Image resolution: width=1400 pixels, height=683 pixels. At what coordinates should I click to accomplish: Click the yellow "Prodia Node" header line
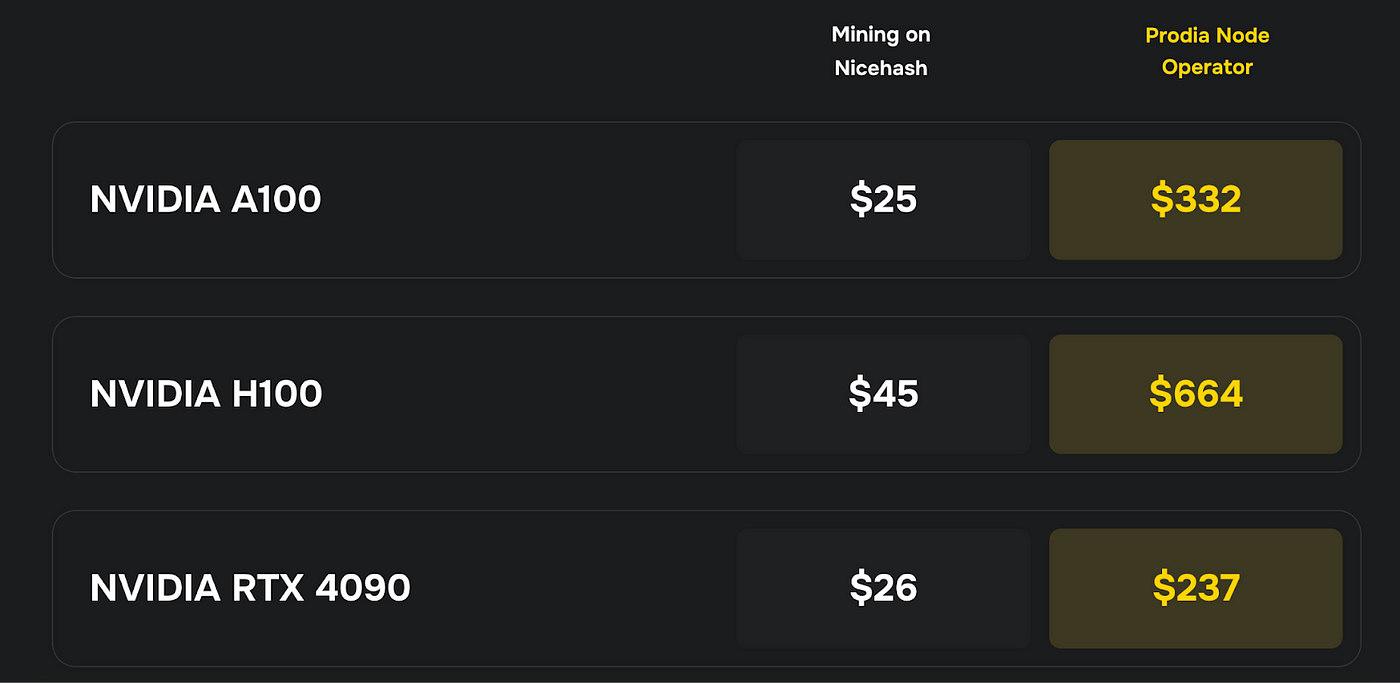click(x=1207, y=36)
